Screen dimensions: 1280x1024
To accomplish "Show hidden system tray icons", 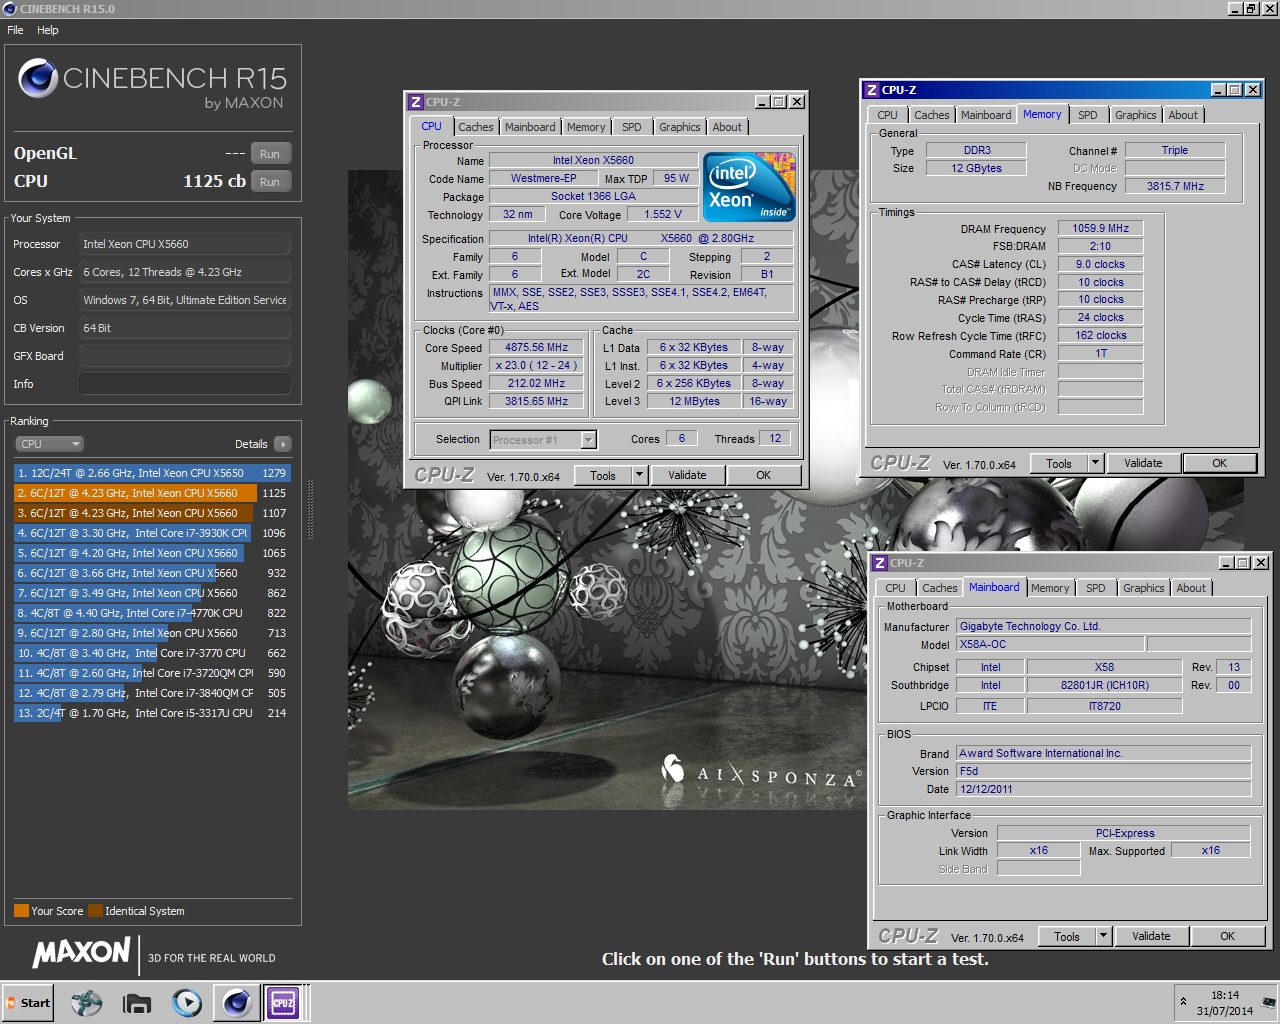I will (1183, 1001).
